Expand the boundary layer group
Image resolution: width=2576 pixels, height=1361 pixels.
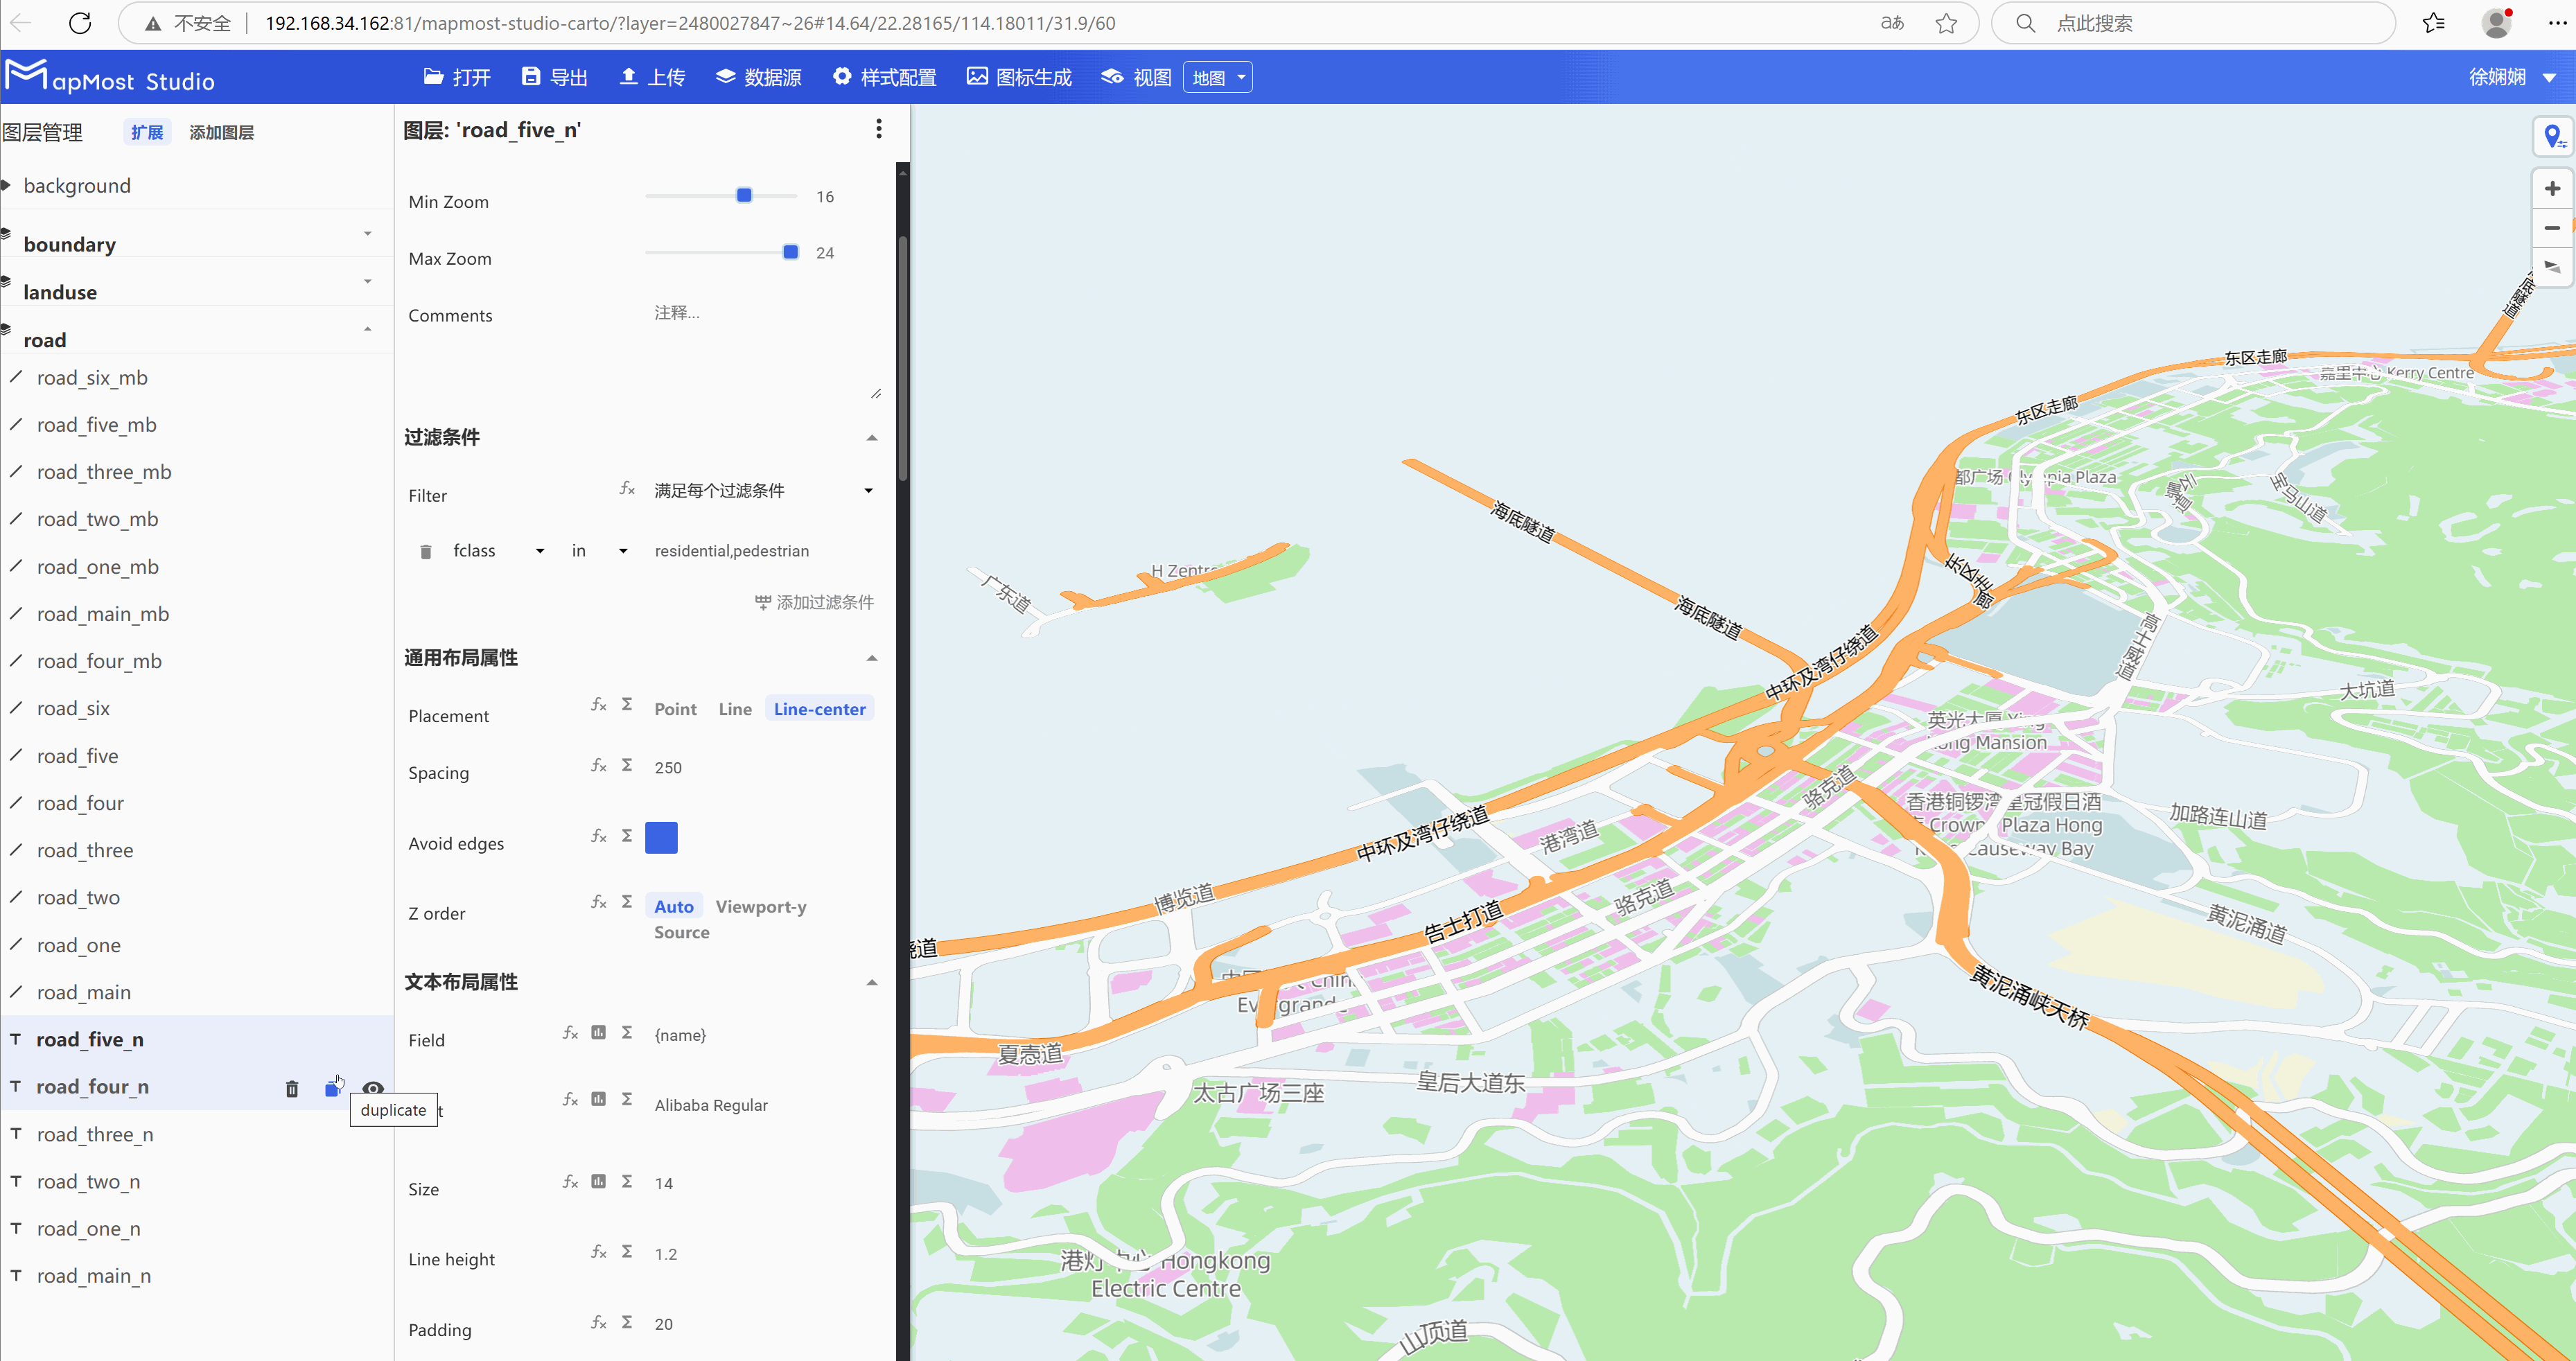click(x=367, y=233)
